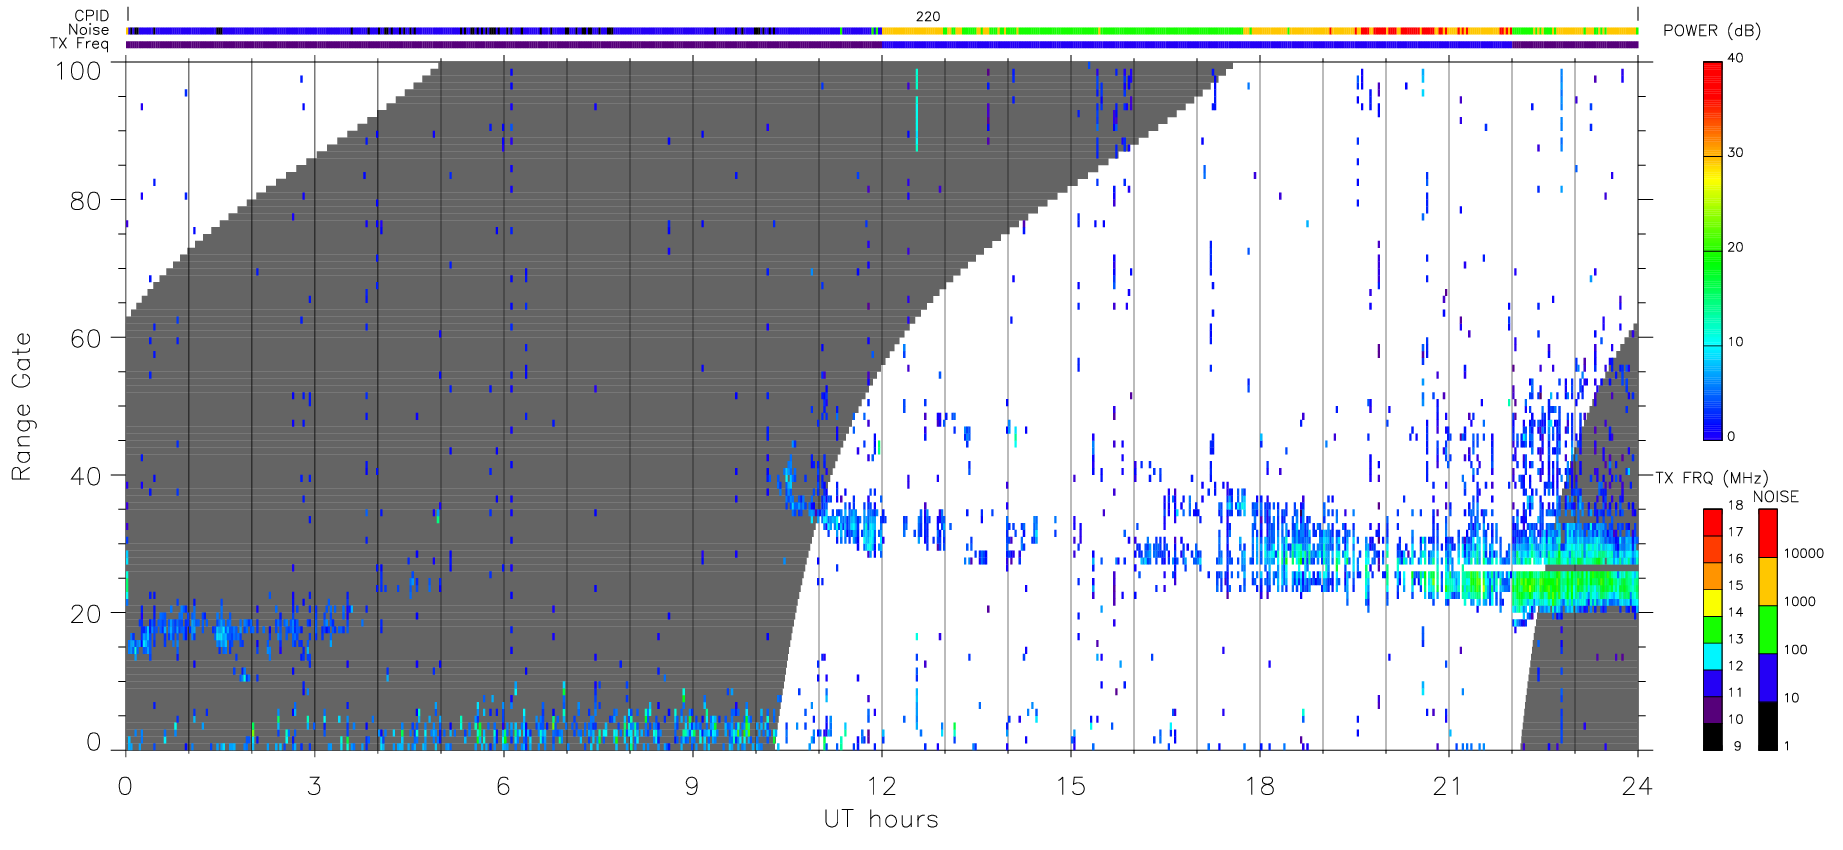Click the "100" label on NOISE scale

(x=1796, y=649)
